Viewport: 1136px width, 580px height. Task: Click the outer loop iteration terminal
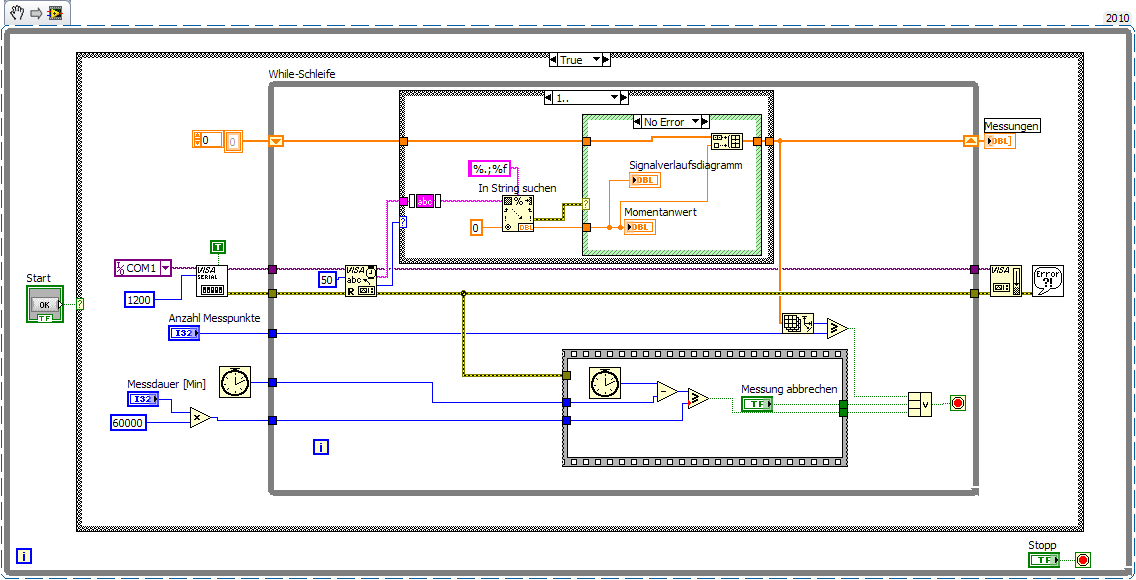(24, 556)
